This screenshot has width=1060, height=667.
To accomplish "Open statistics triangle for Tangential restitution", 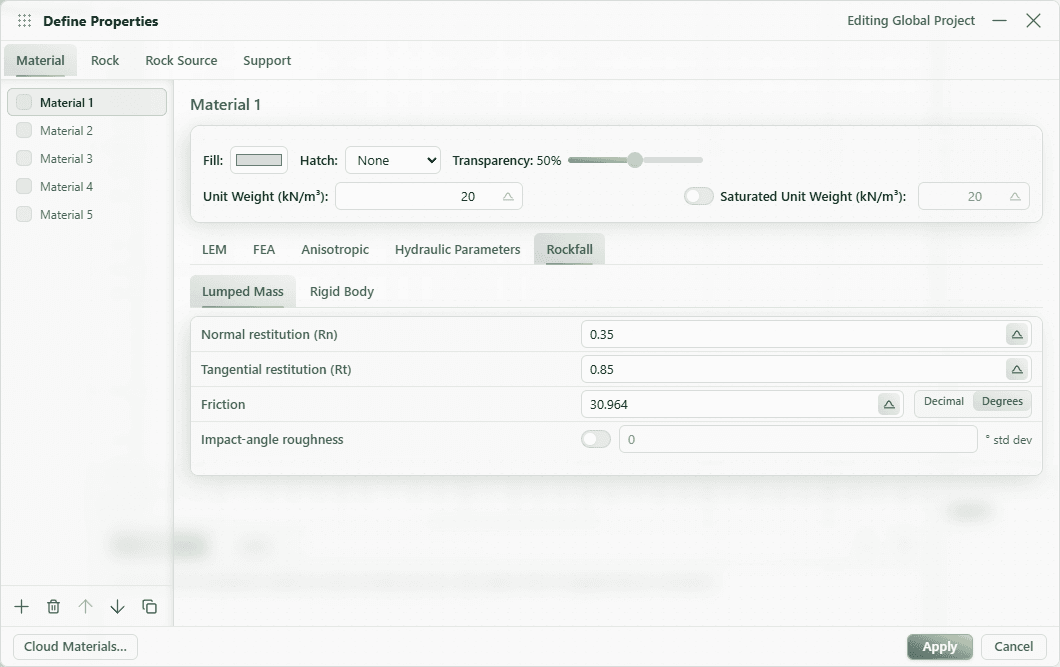I will pyautogui.click(x=1017, y=370).
